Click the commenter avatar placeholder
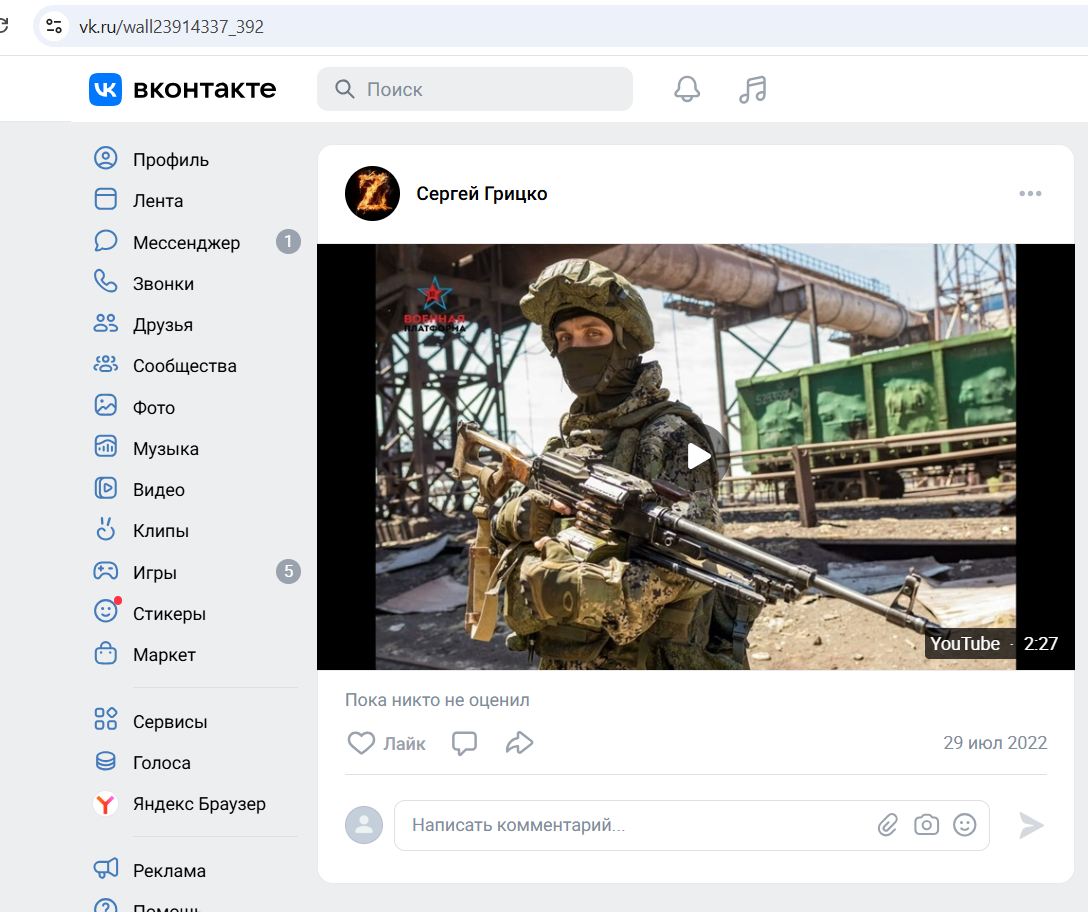 [x=364, y=825]
